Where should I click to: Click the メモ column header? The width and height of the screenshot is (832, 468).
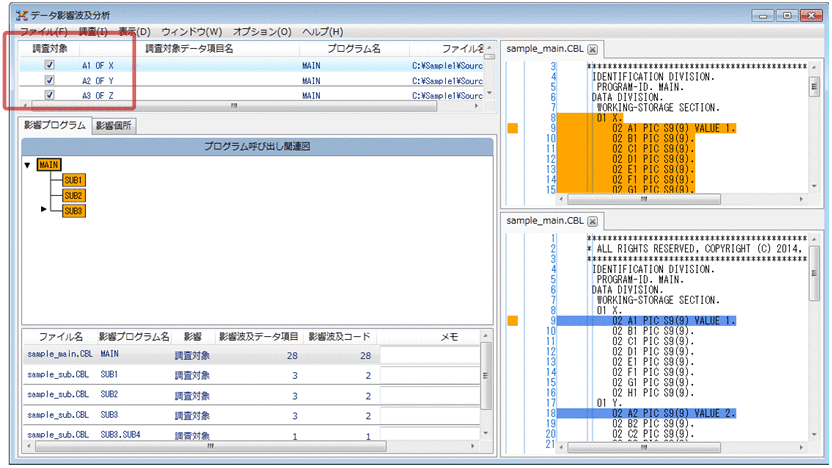(449, 337)
